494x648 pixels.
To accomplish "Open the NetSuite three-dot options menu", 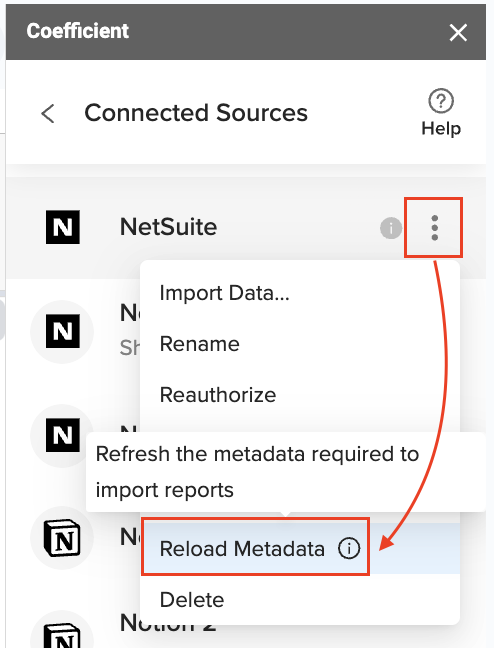I will pyautogui.click(x=434, y=227).
